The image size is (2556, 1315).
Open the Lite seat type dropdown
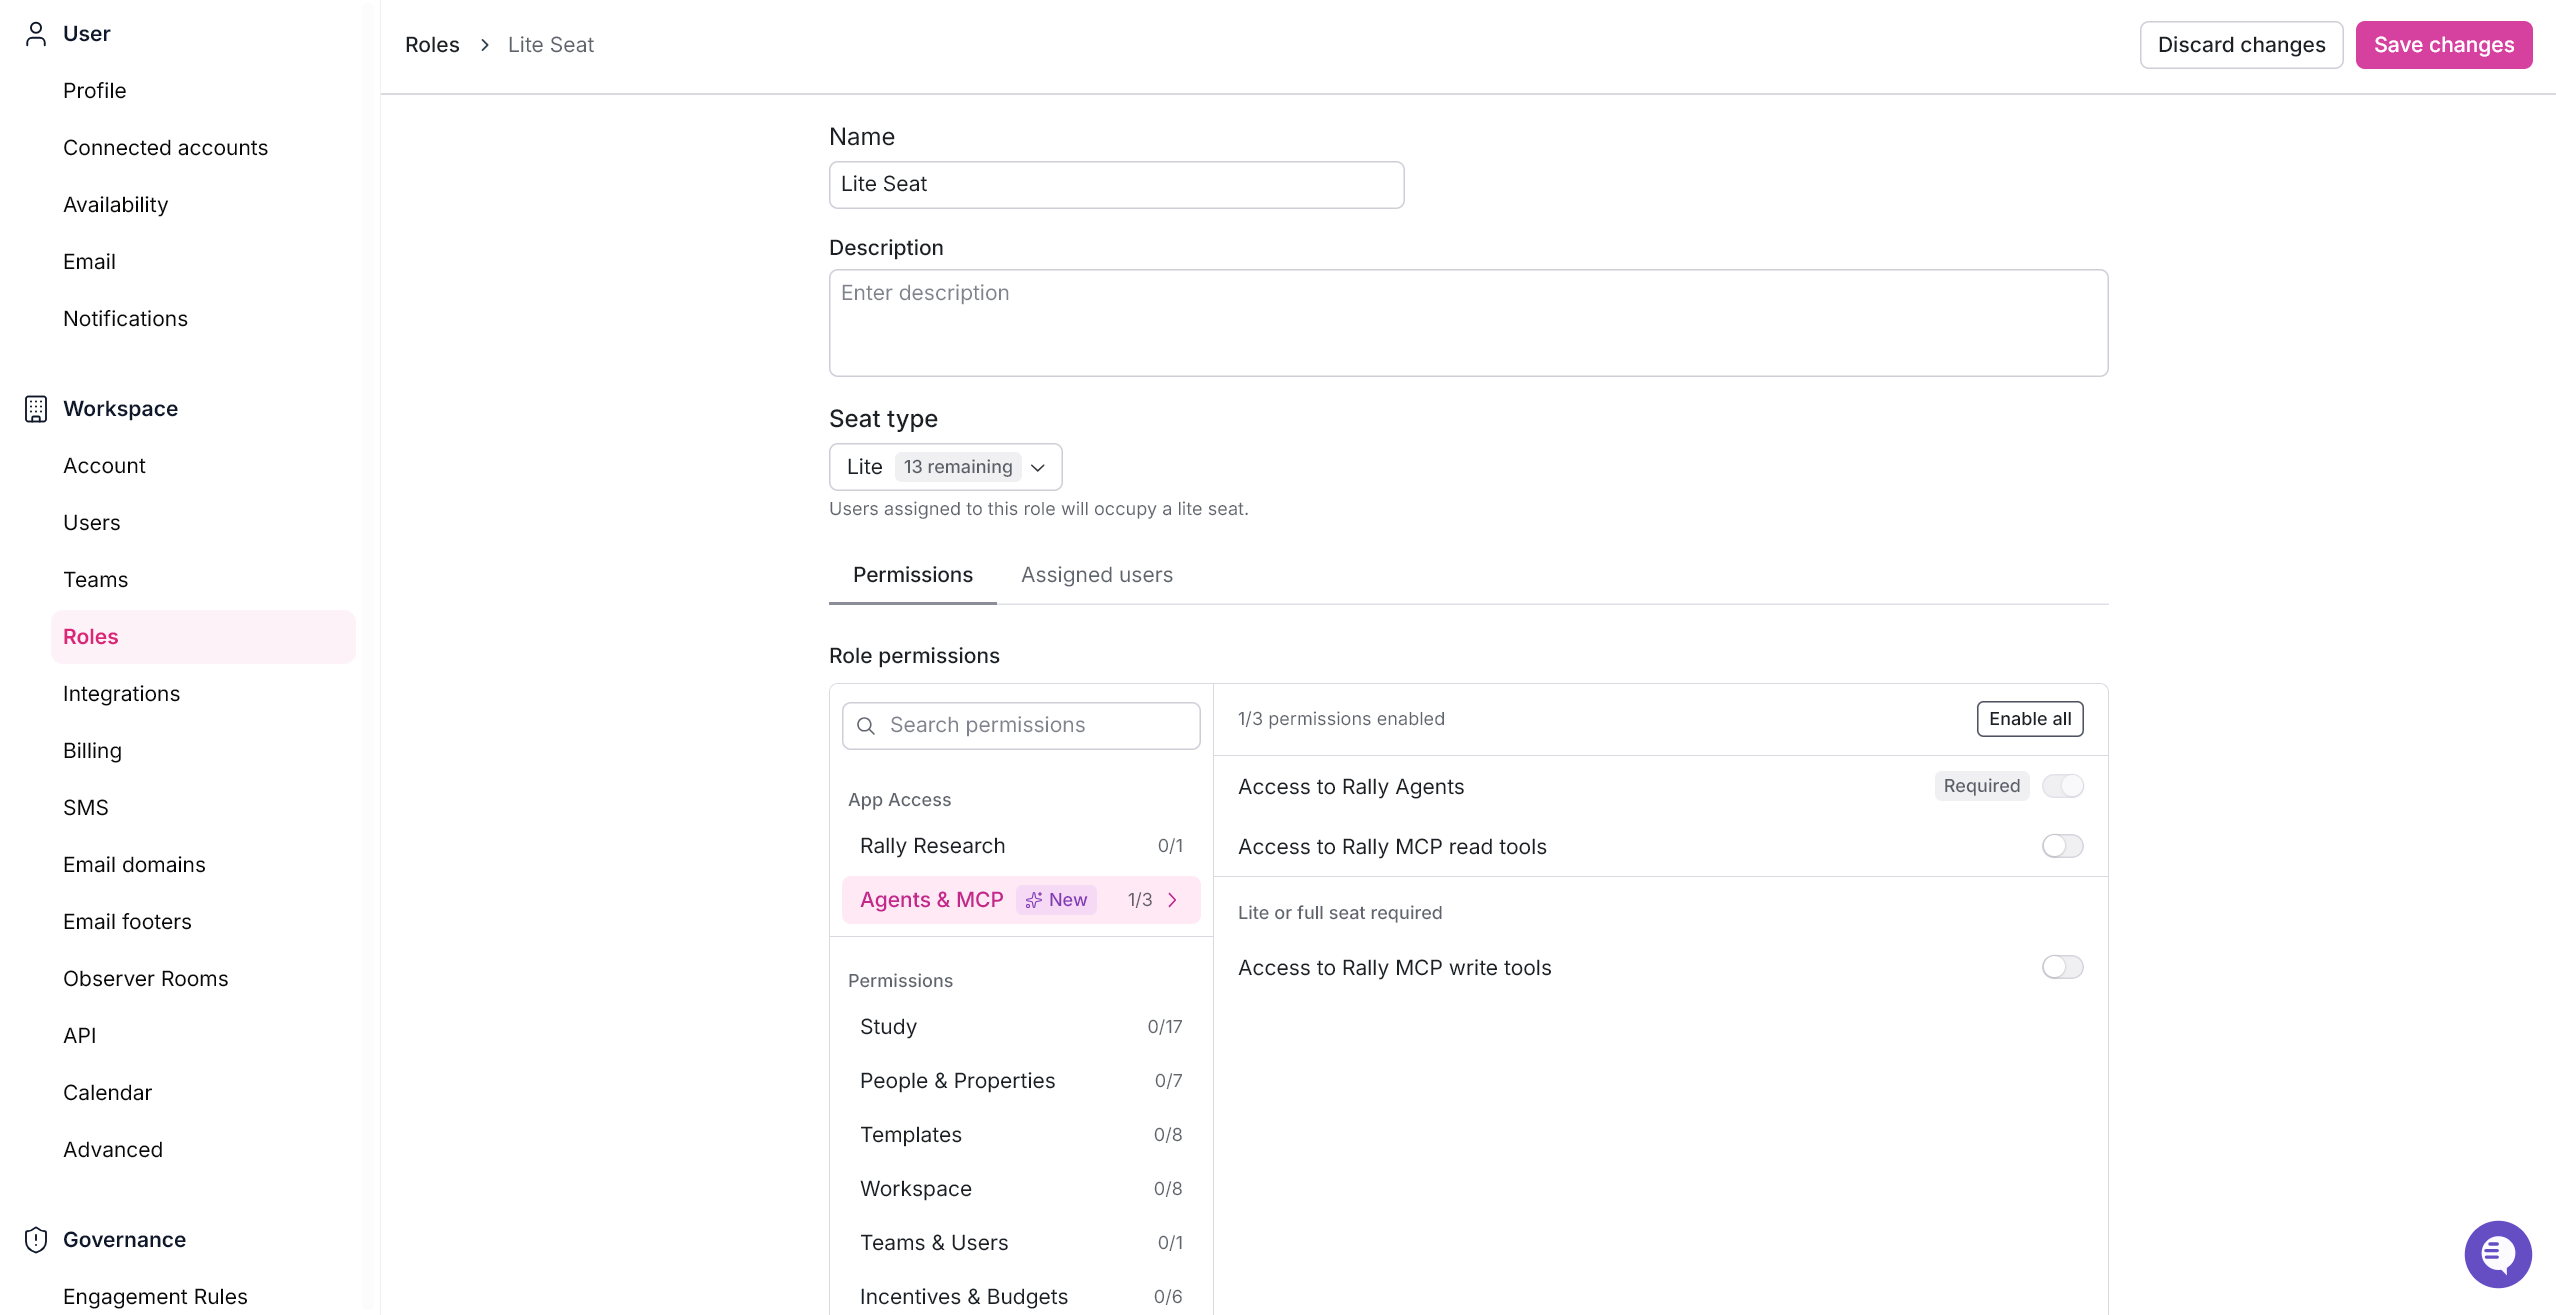[x=945, y=467]
